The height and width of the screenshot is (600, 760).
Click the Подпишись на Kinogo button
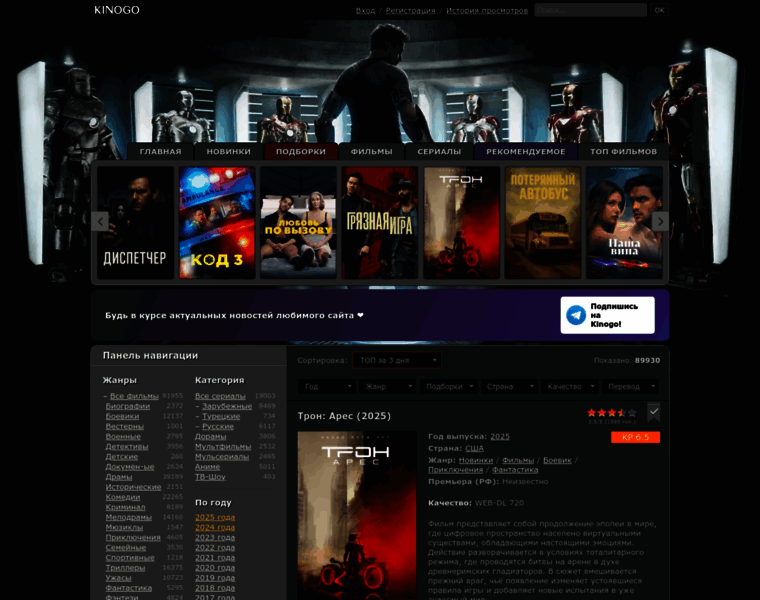click(607, 315)
